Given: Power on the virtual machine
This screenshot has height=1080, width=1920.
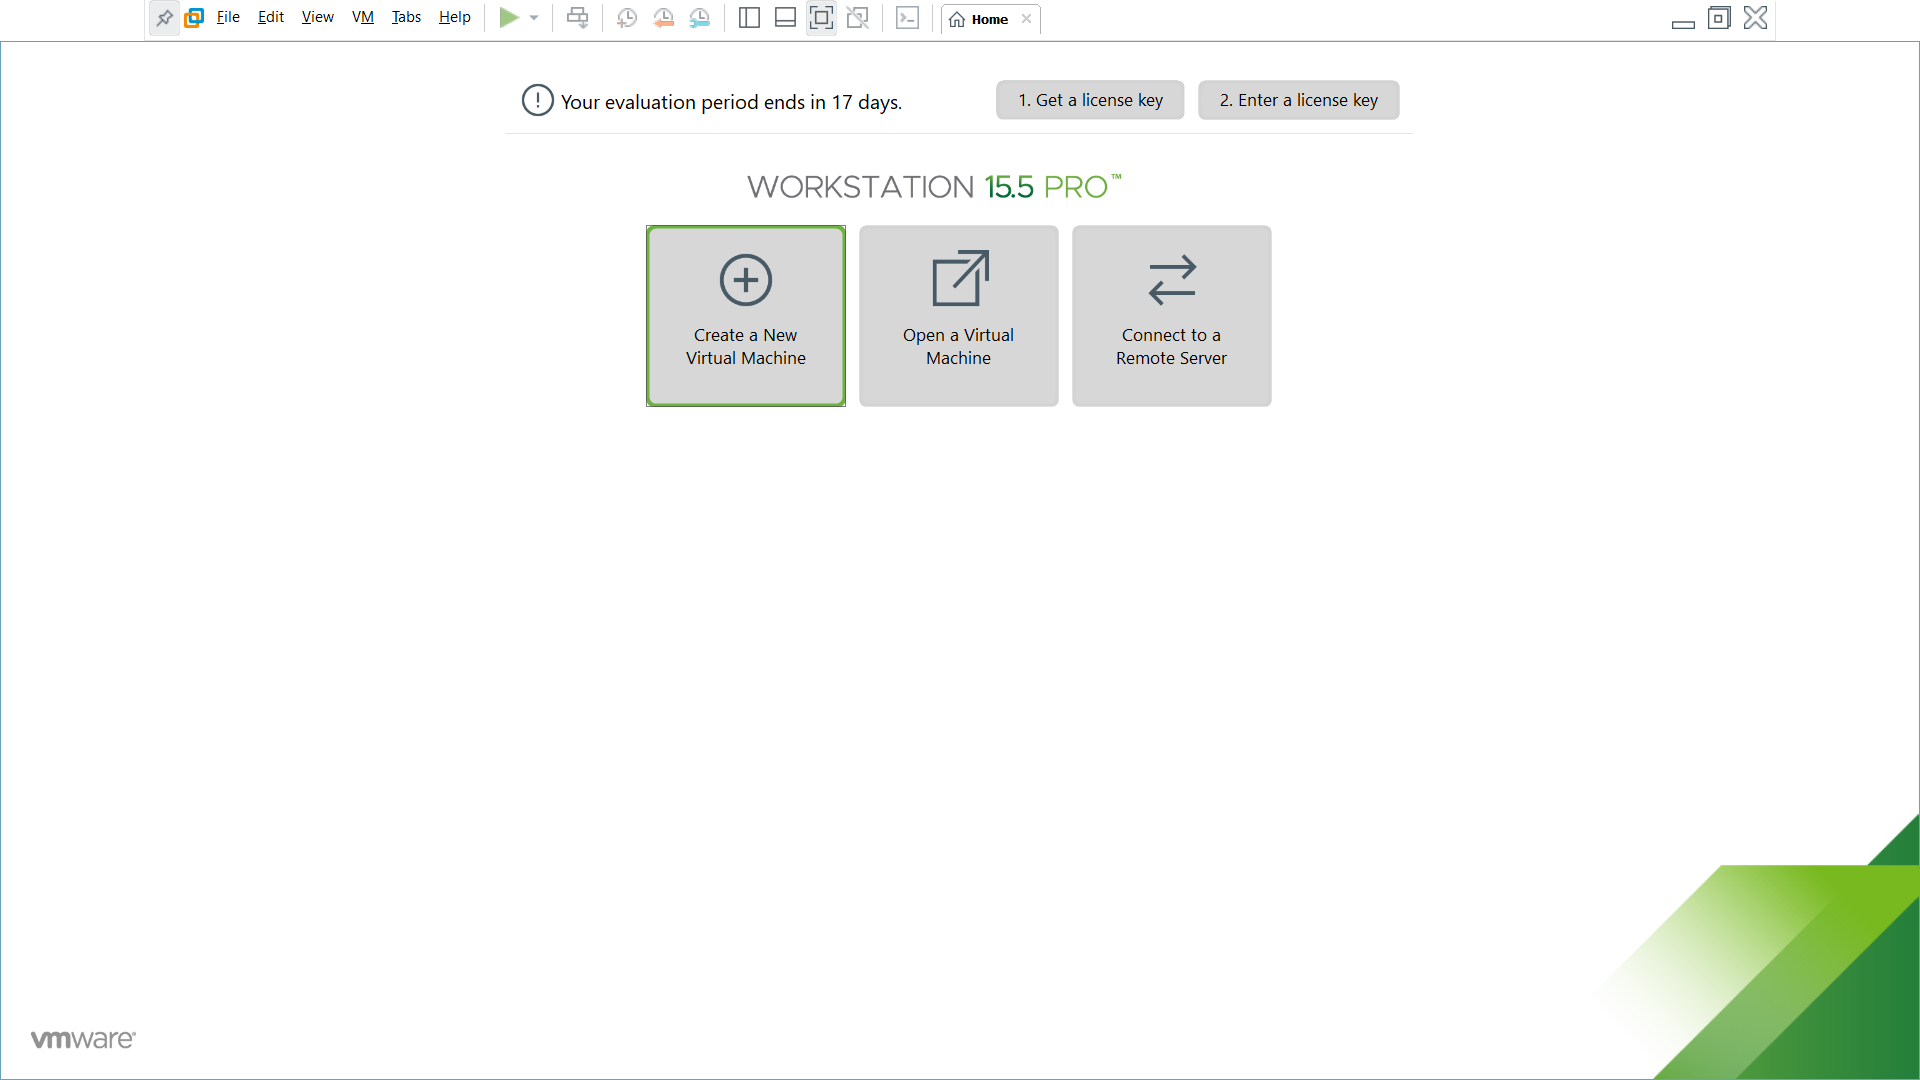Looking at the screenshot, I should tap(509, 17).
